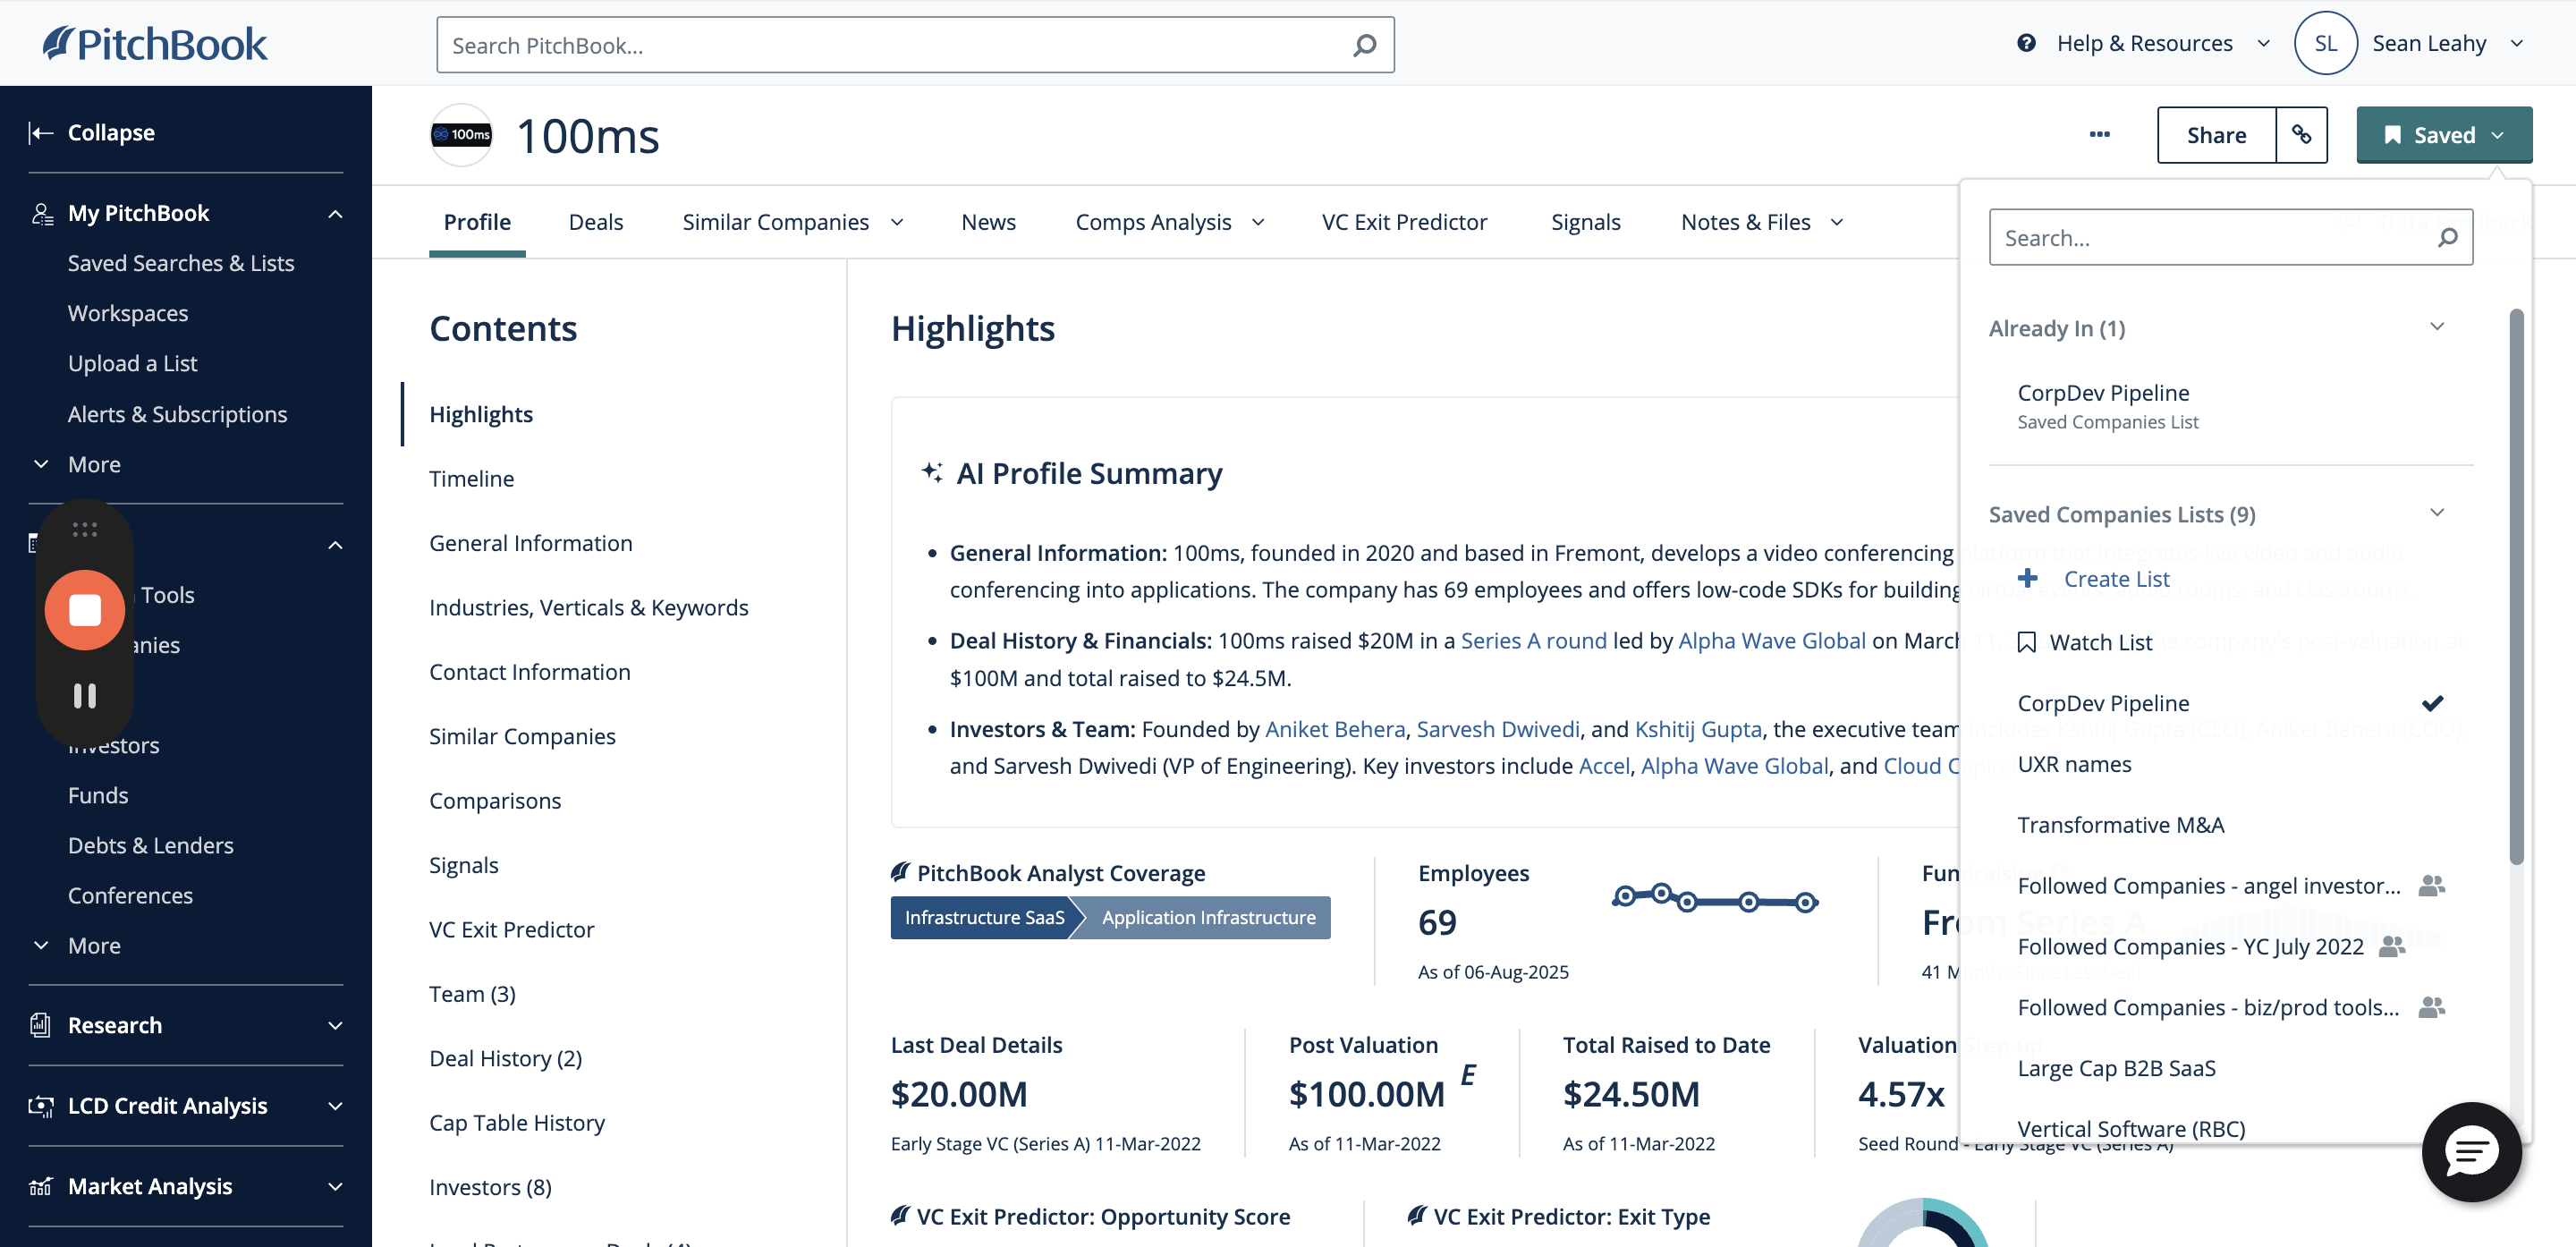
Task: Click Create List link
Action: click(x=2116, y=579)
